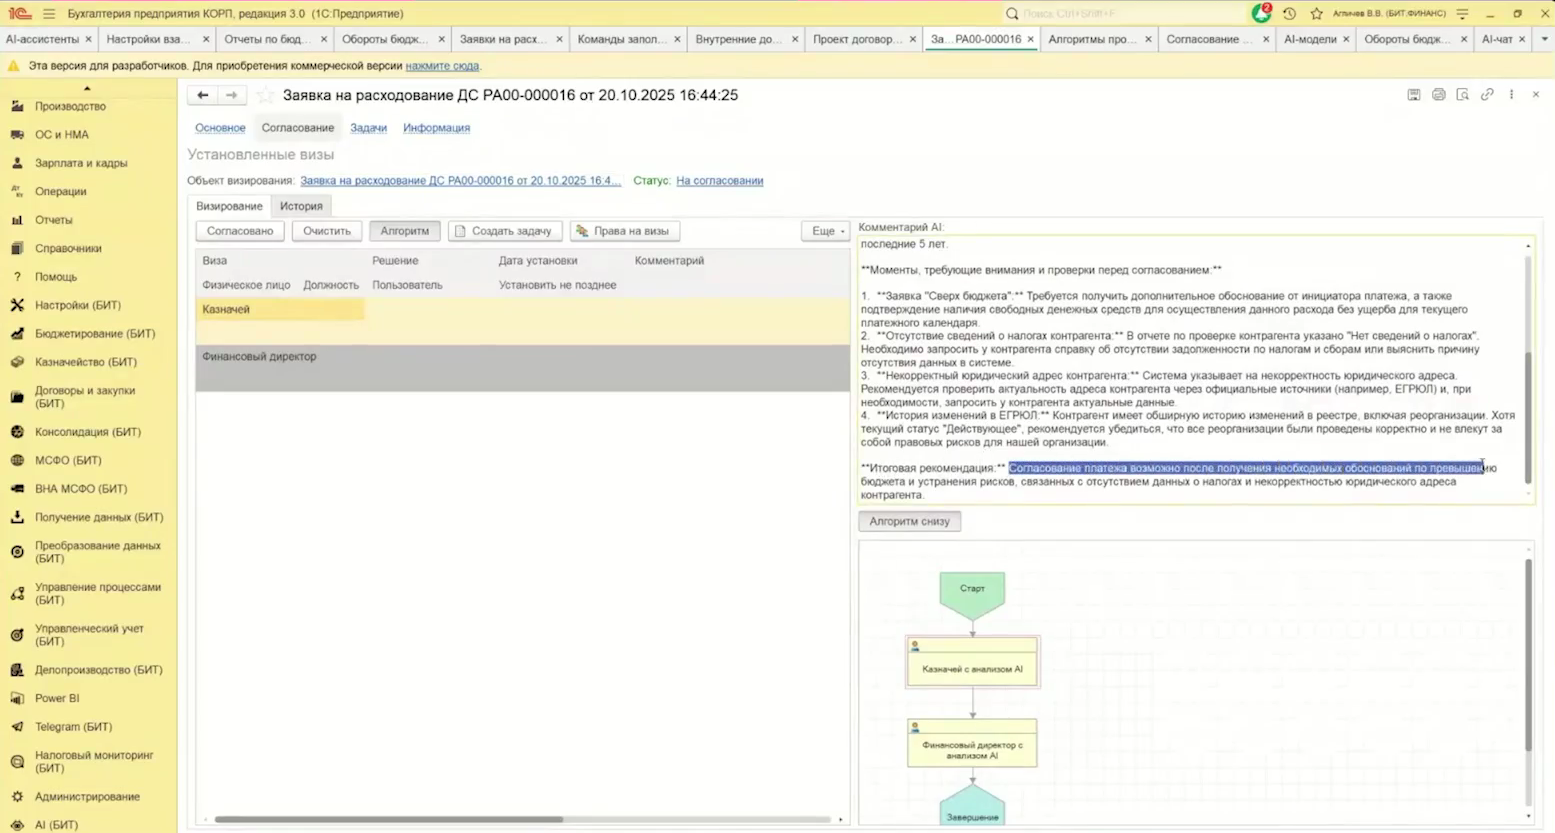1555x833 pixels.
Task: Click the print icon of the document
Action: [1438, 95]
